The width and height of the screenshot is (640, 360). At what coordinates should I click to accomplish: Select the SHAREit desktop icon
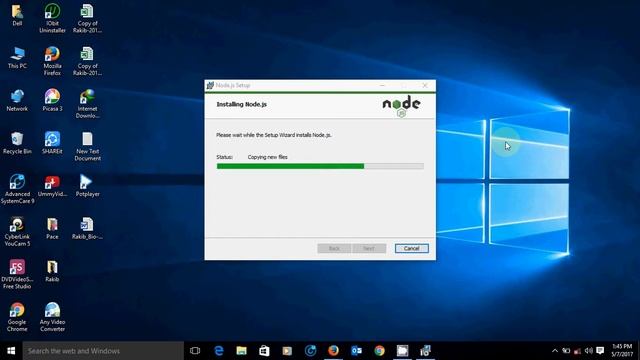(x=52, y=143)
